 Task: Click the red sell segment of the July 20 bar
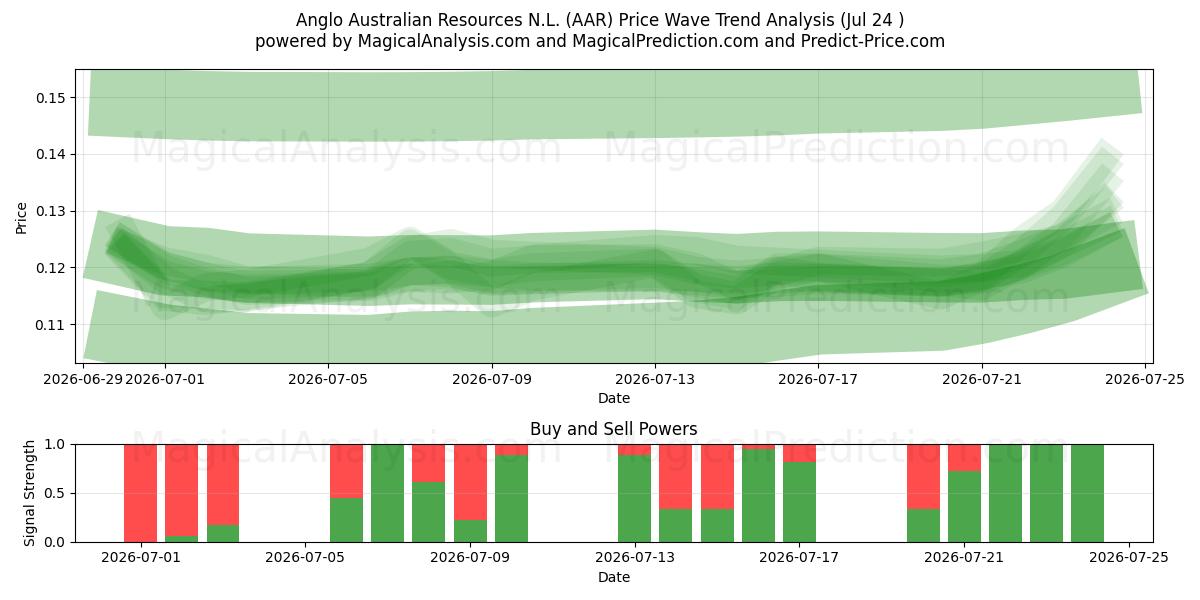click(x=923, y=477)
